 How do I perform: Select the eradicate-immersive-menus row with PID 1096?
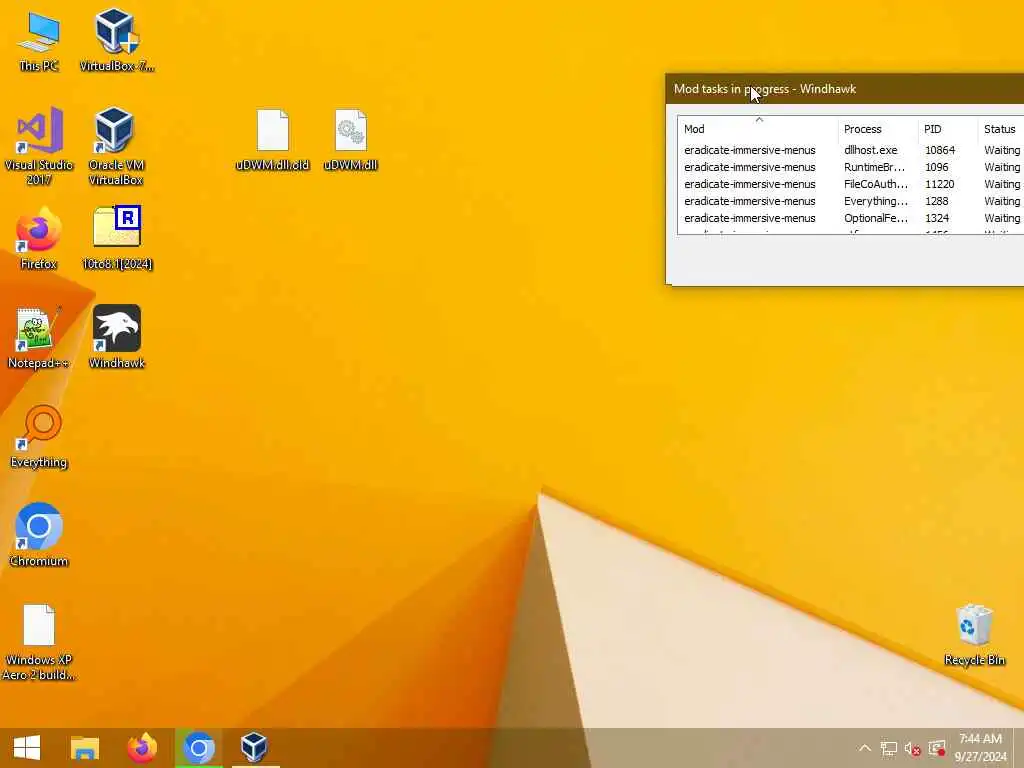(x=851, y=167)
